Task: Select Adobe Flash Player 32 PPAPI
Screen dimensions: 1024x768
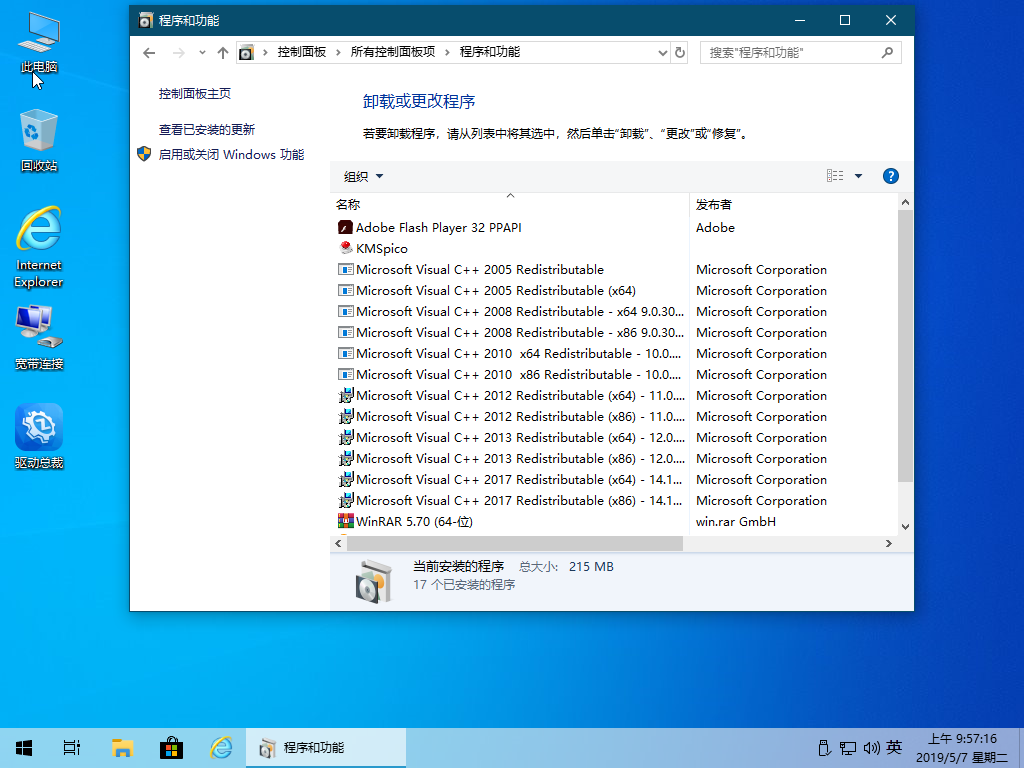Action: [438, 227]
